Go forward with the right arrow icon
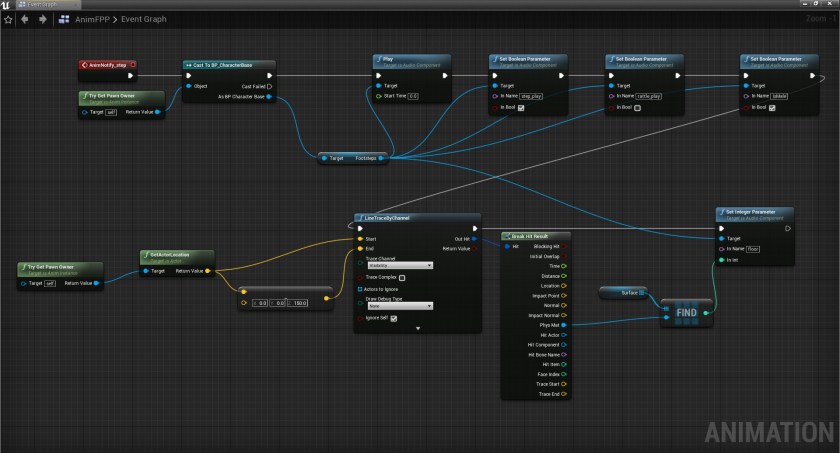The width and height of the screenshot is (840, 453). click(x=42, y=18)
